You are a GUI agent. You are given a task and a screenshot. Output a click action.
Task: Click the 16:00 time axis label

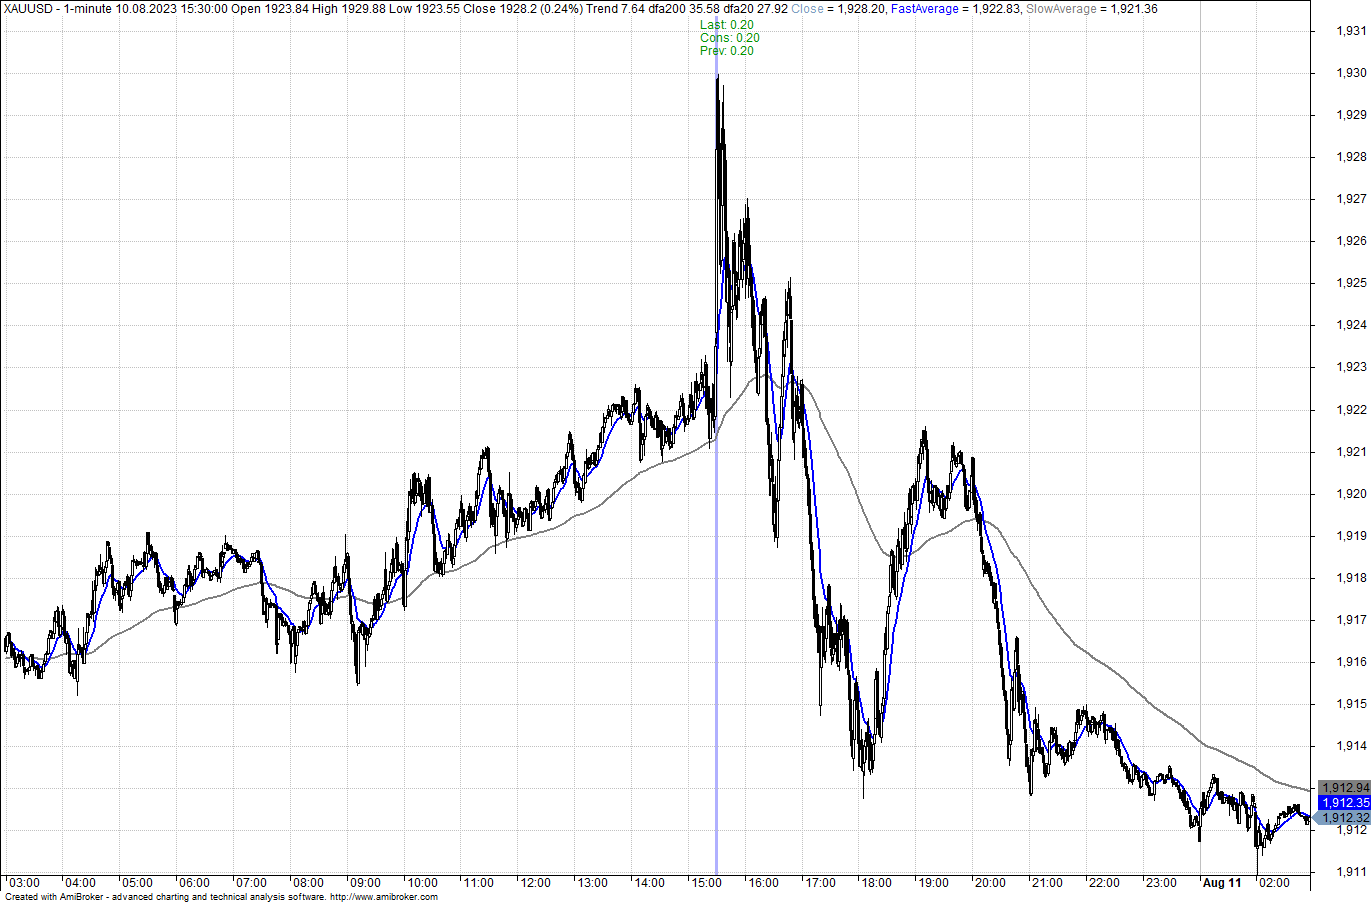[763, 883]
